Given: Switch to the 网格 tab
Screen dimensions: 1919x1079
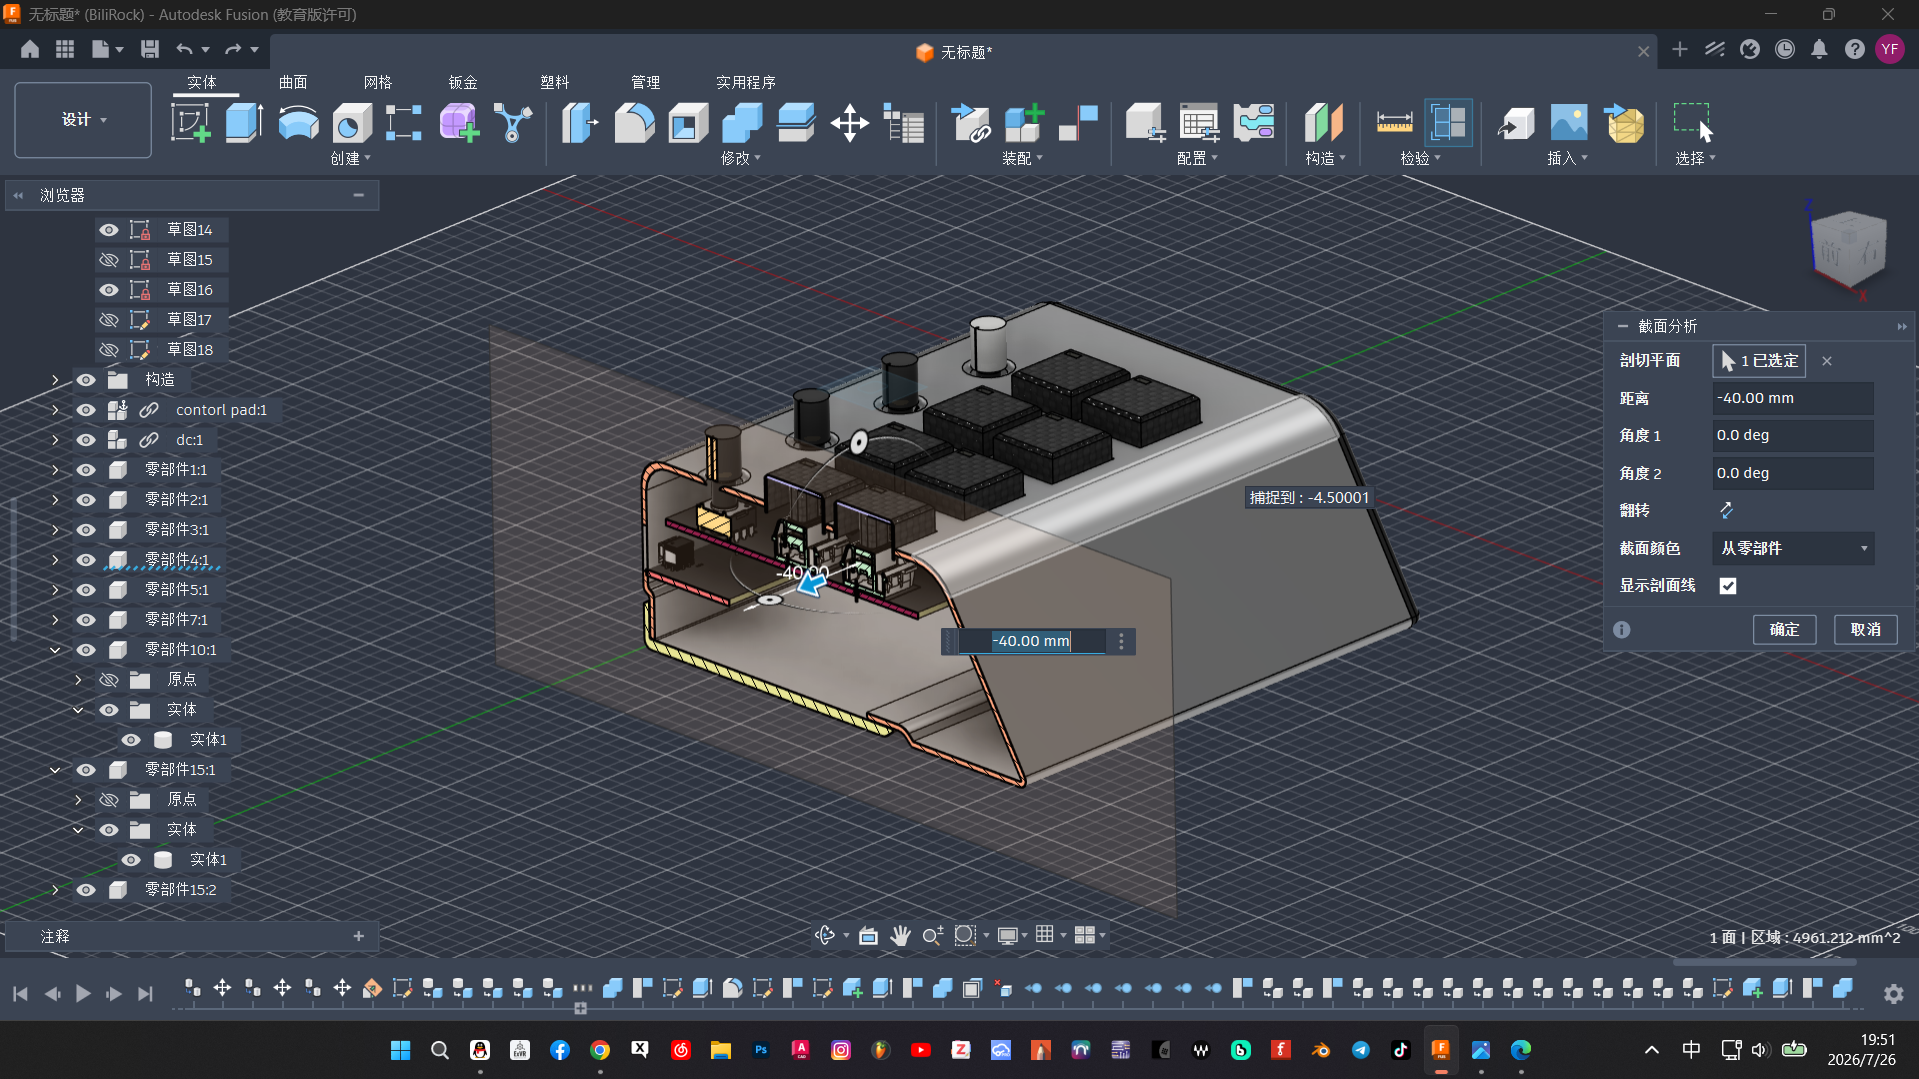Looking at the screenshot, I should click(x=378, y=82).
